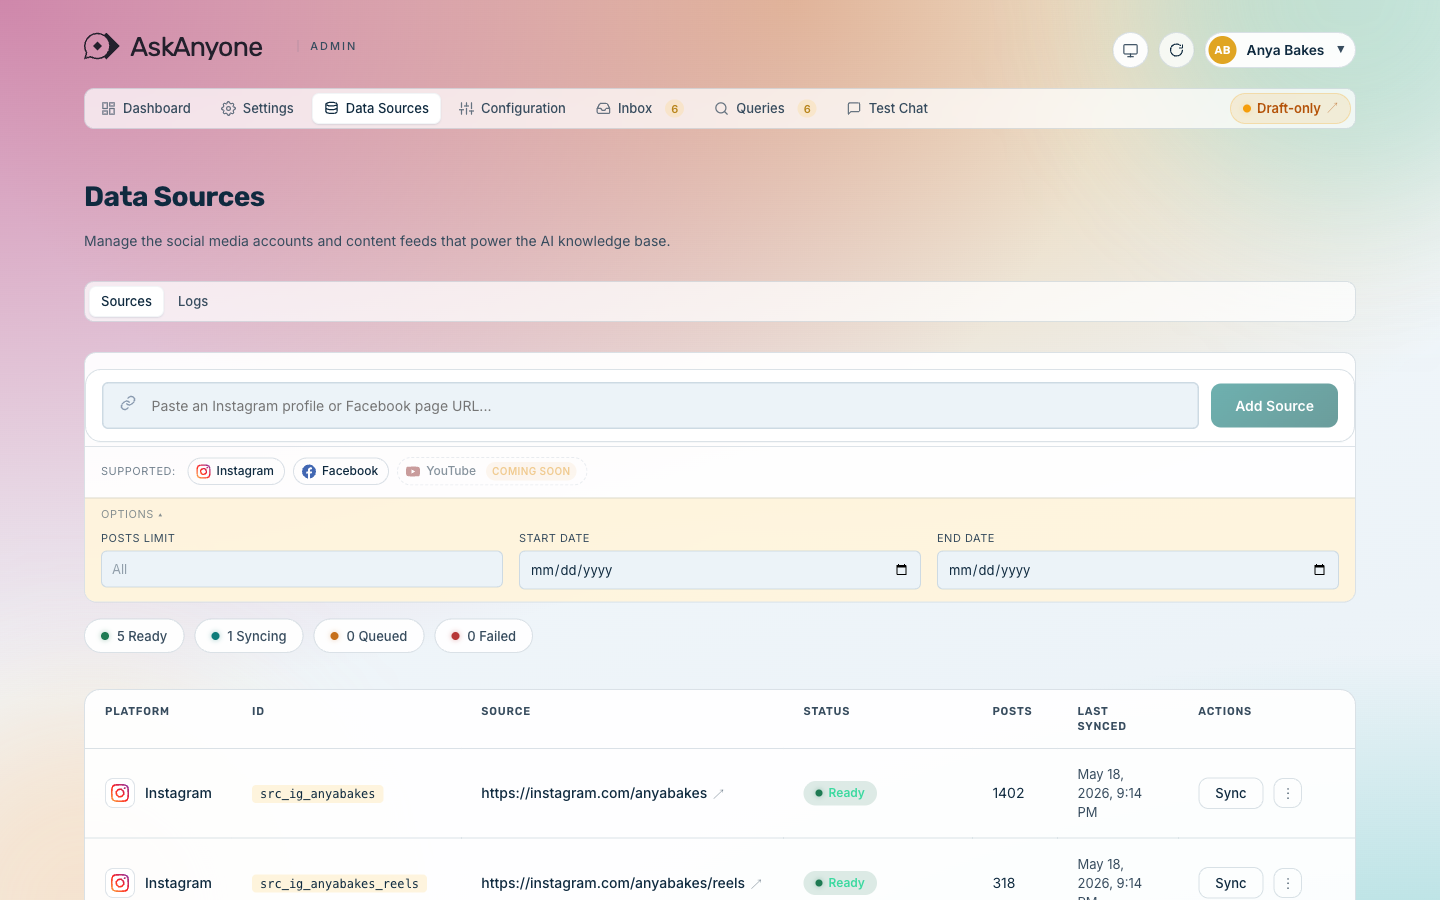This screenshot has height=900, width=1440.
Task: Open the Start Date calendar picker icon
Action: 901,570
